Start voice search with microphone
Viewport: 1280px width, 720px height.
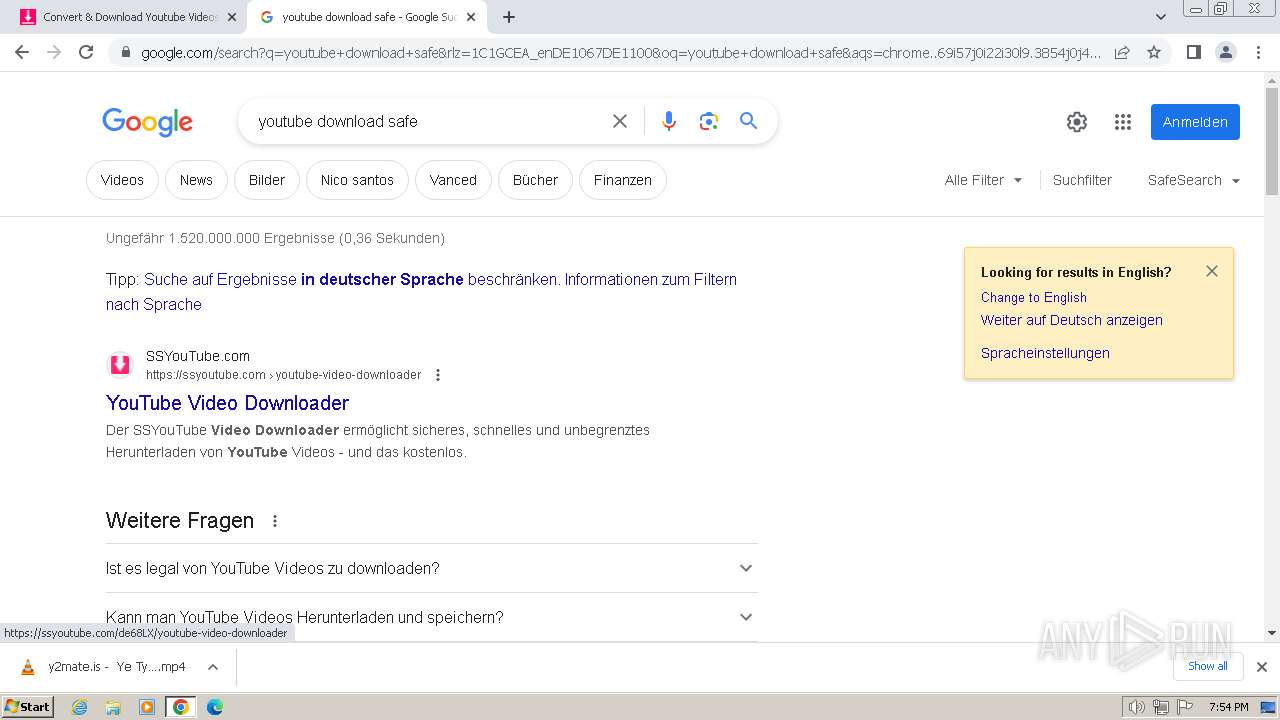[x=669, y=121]
